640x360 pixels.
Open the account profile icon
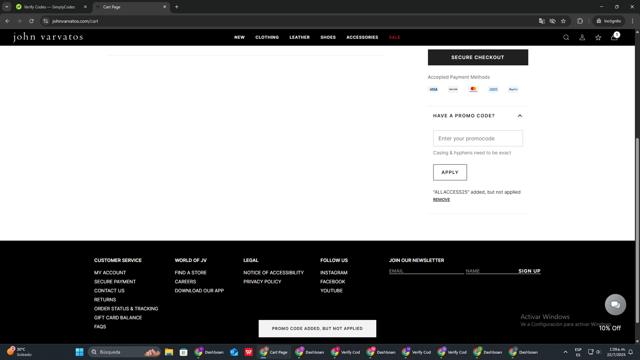point(582,37)
